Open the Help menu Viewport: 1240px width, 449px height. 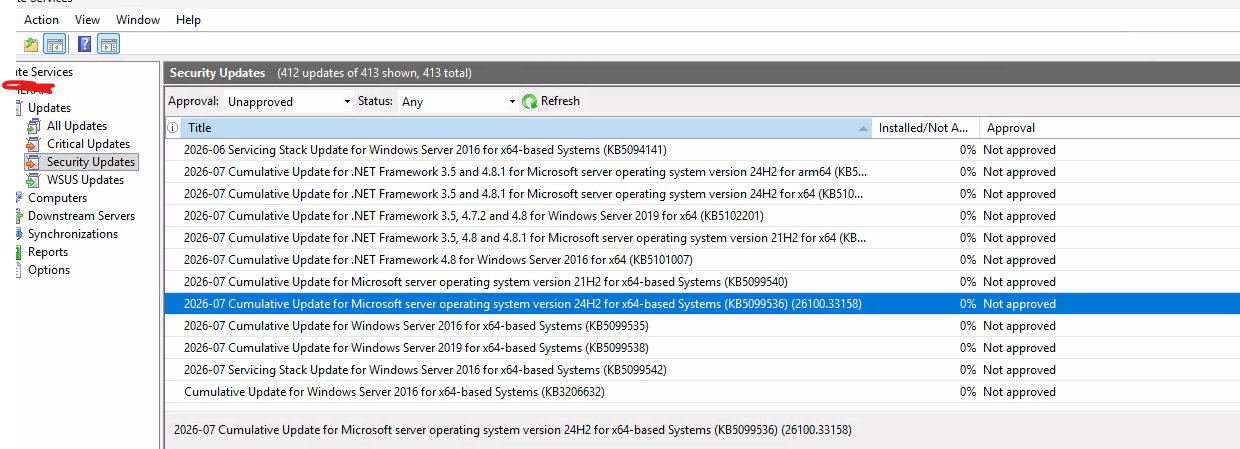[x=188, y=19]
